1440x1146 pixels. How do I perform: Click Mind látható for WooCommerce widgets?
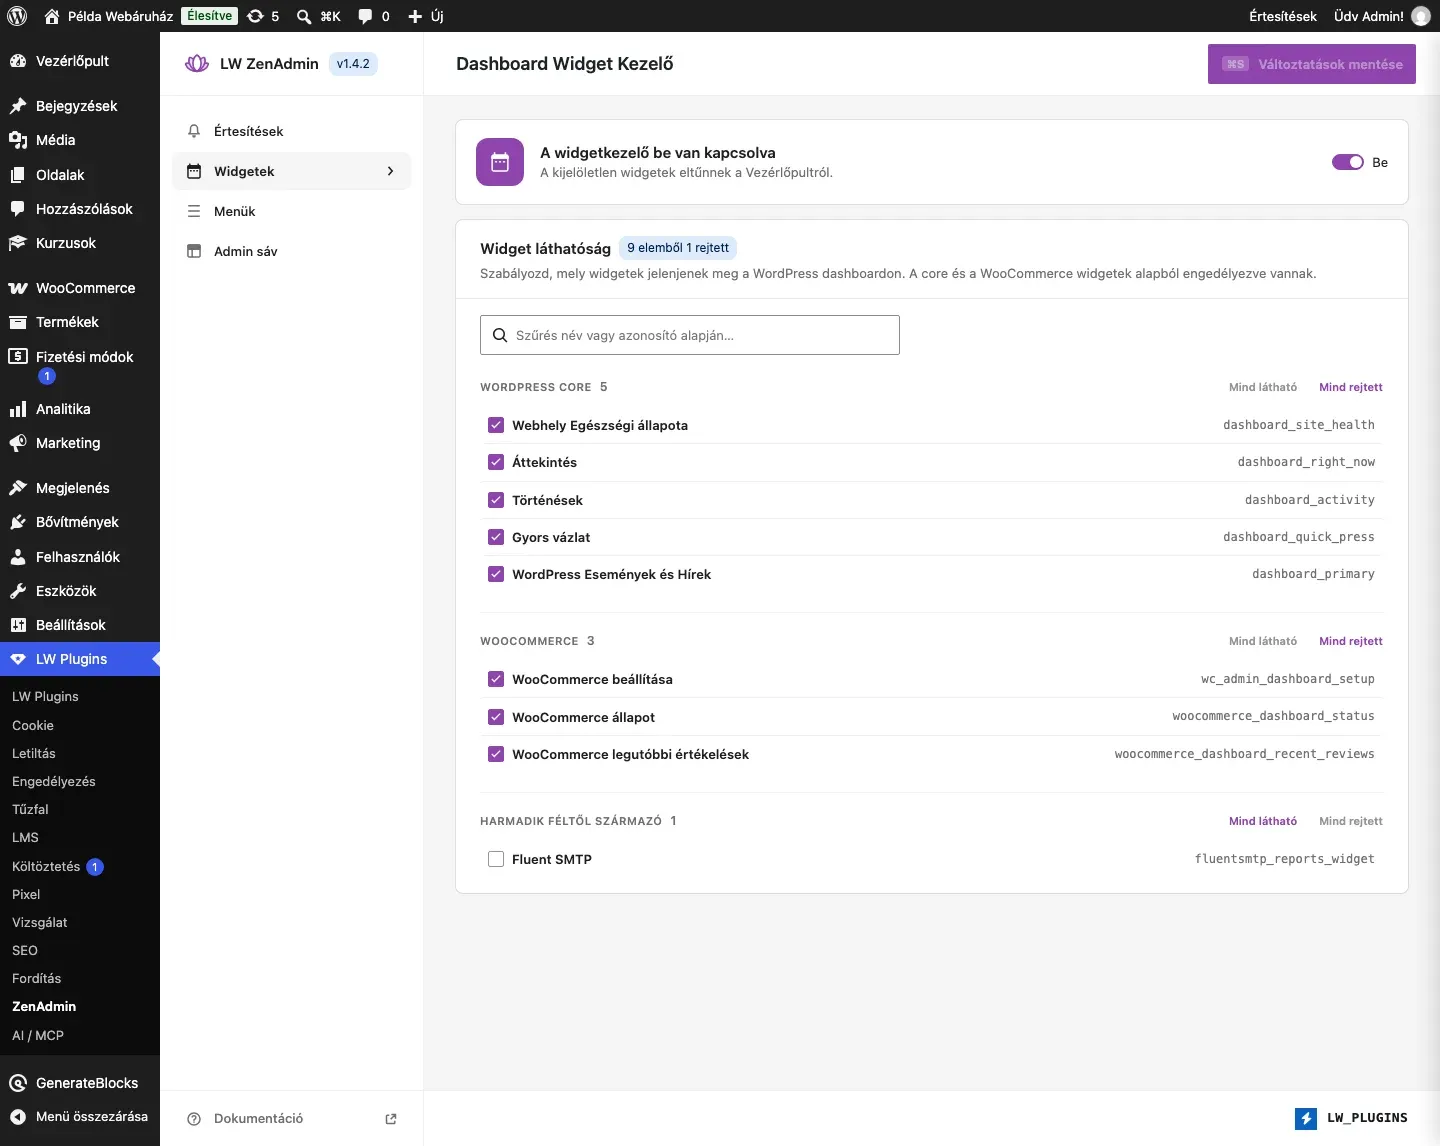[1263, 641]
